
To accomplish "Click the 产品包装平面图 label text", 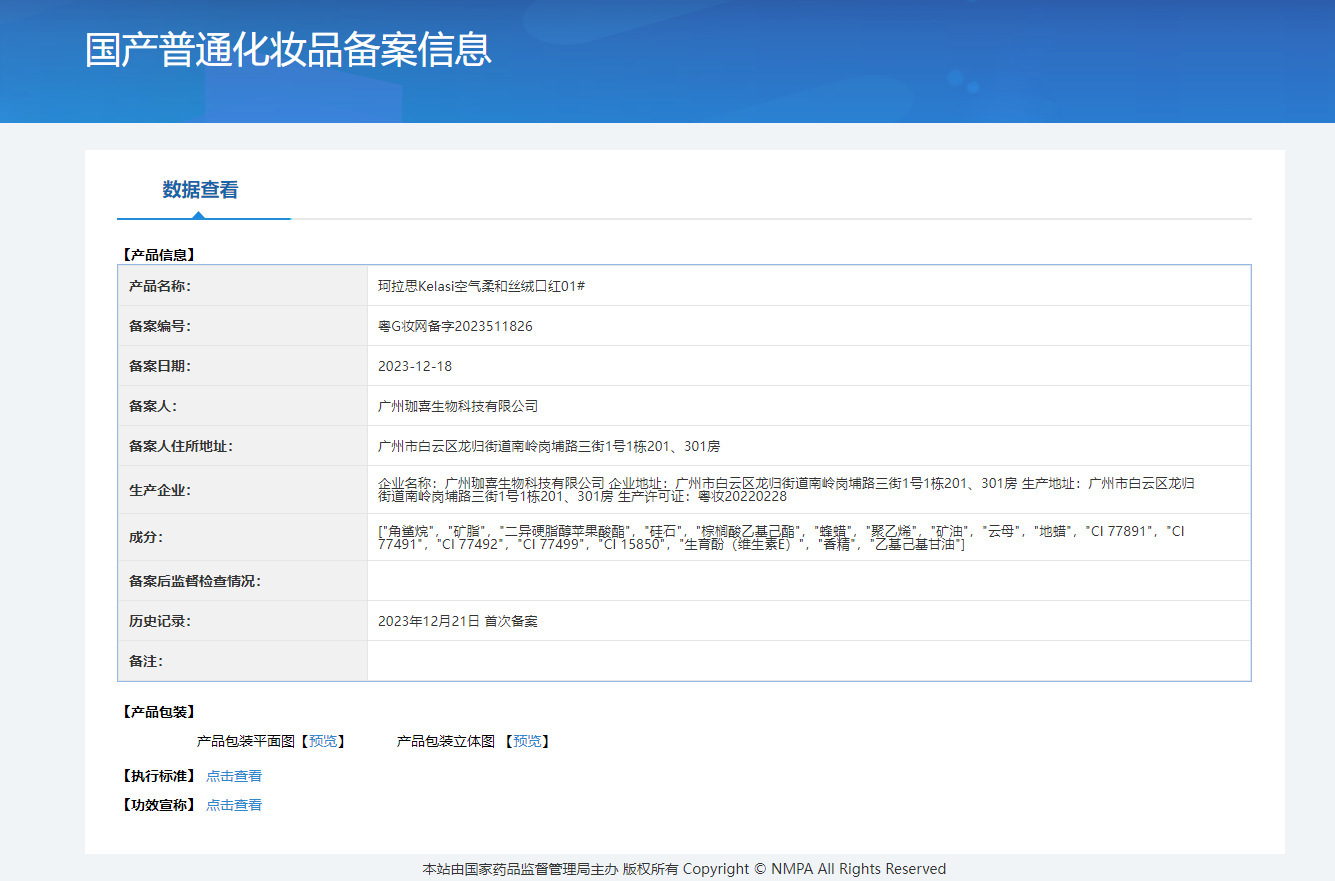I will click(246, 741).
